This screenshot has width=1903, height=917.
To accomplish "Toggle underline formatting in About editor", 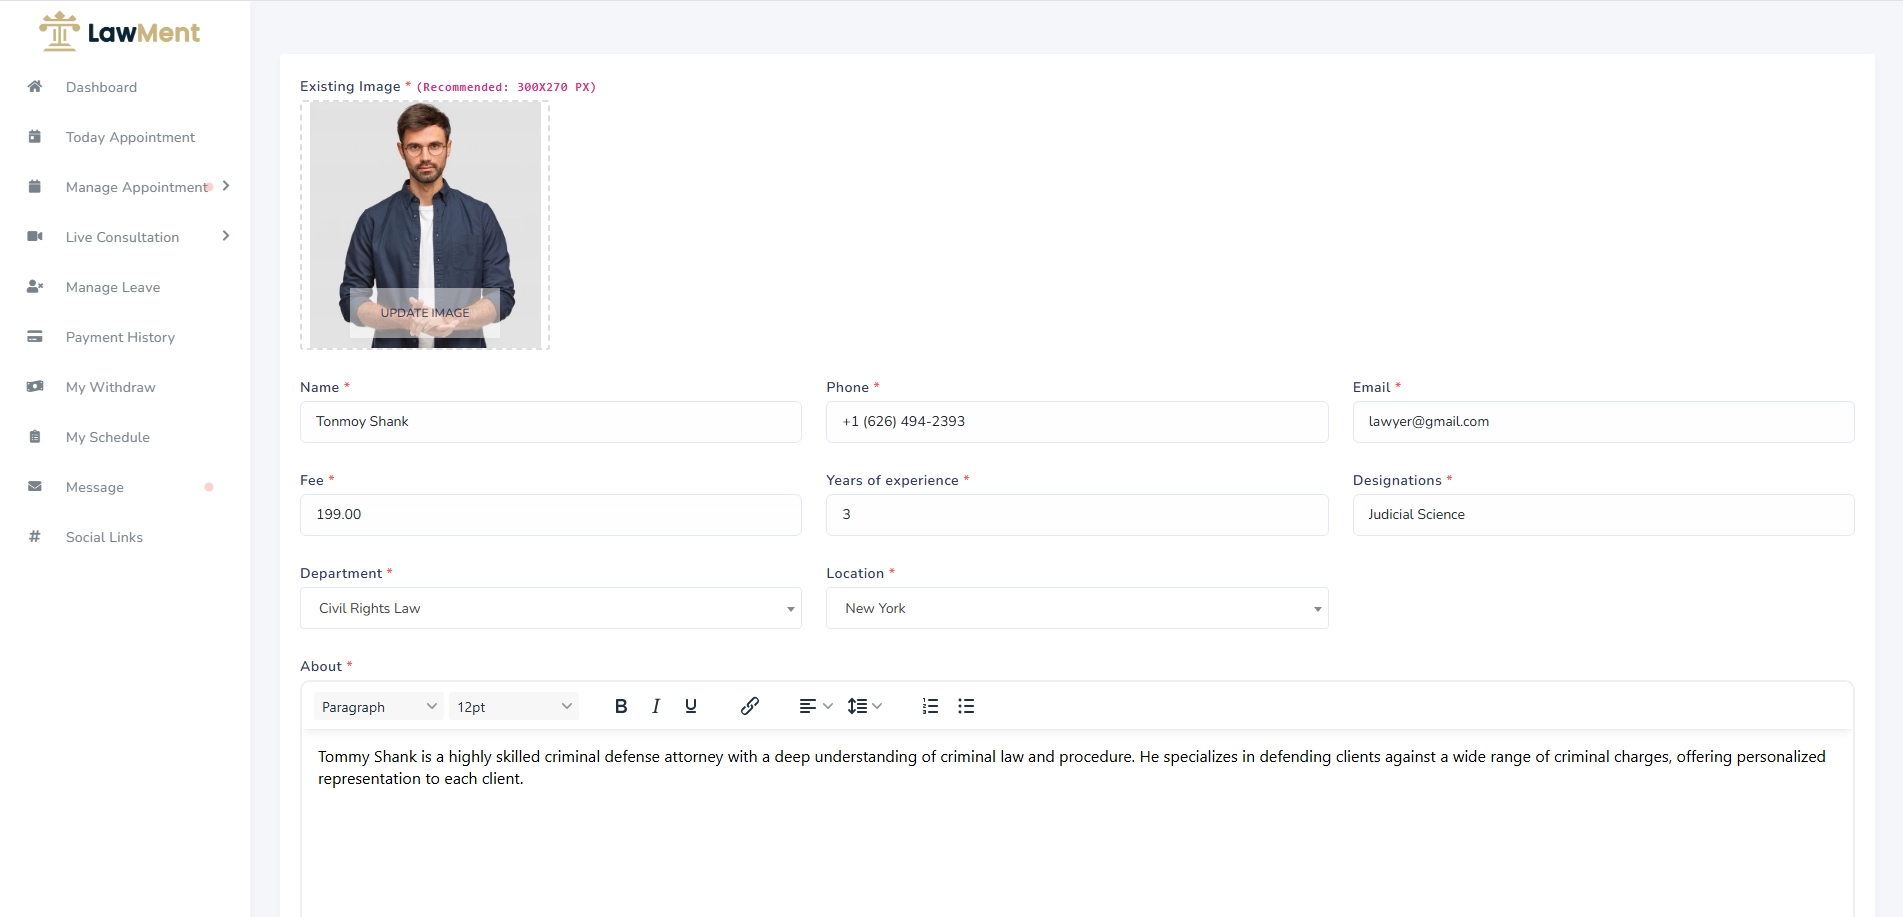I will click(x=691, y=706).
